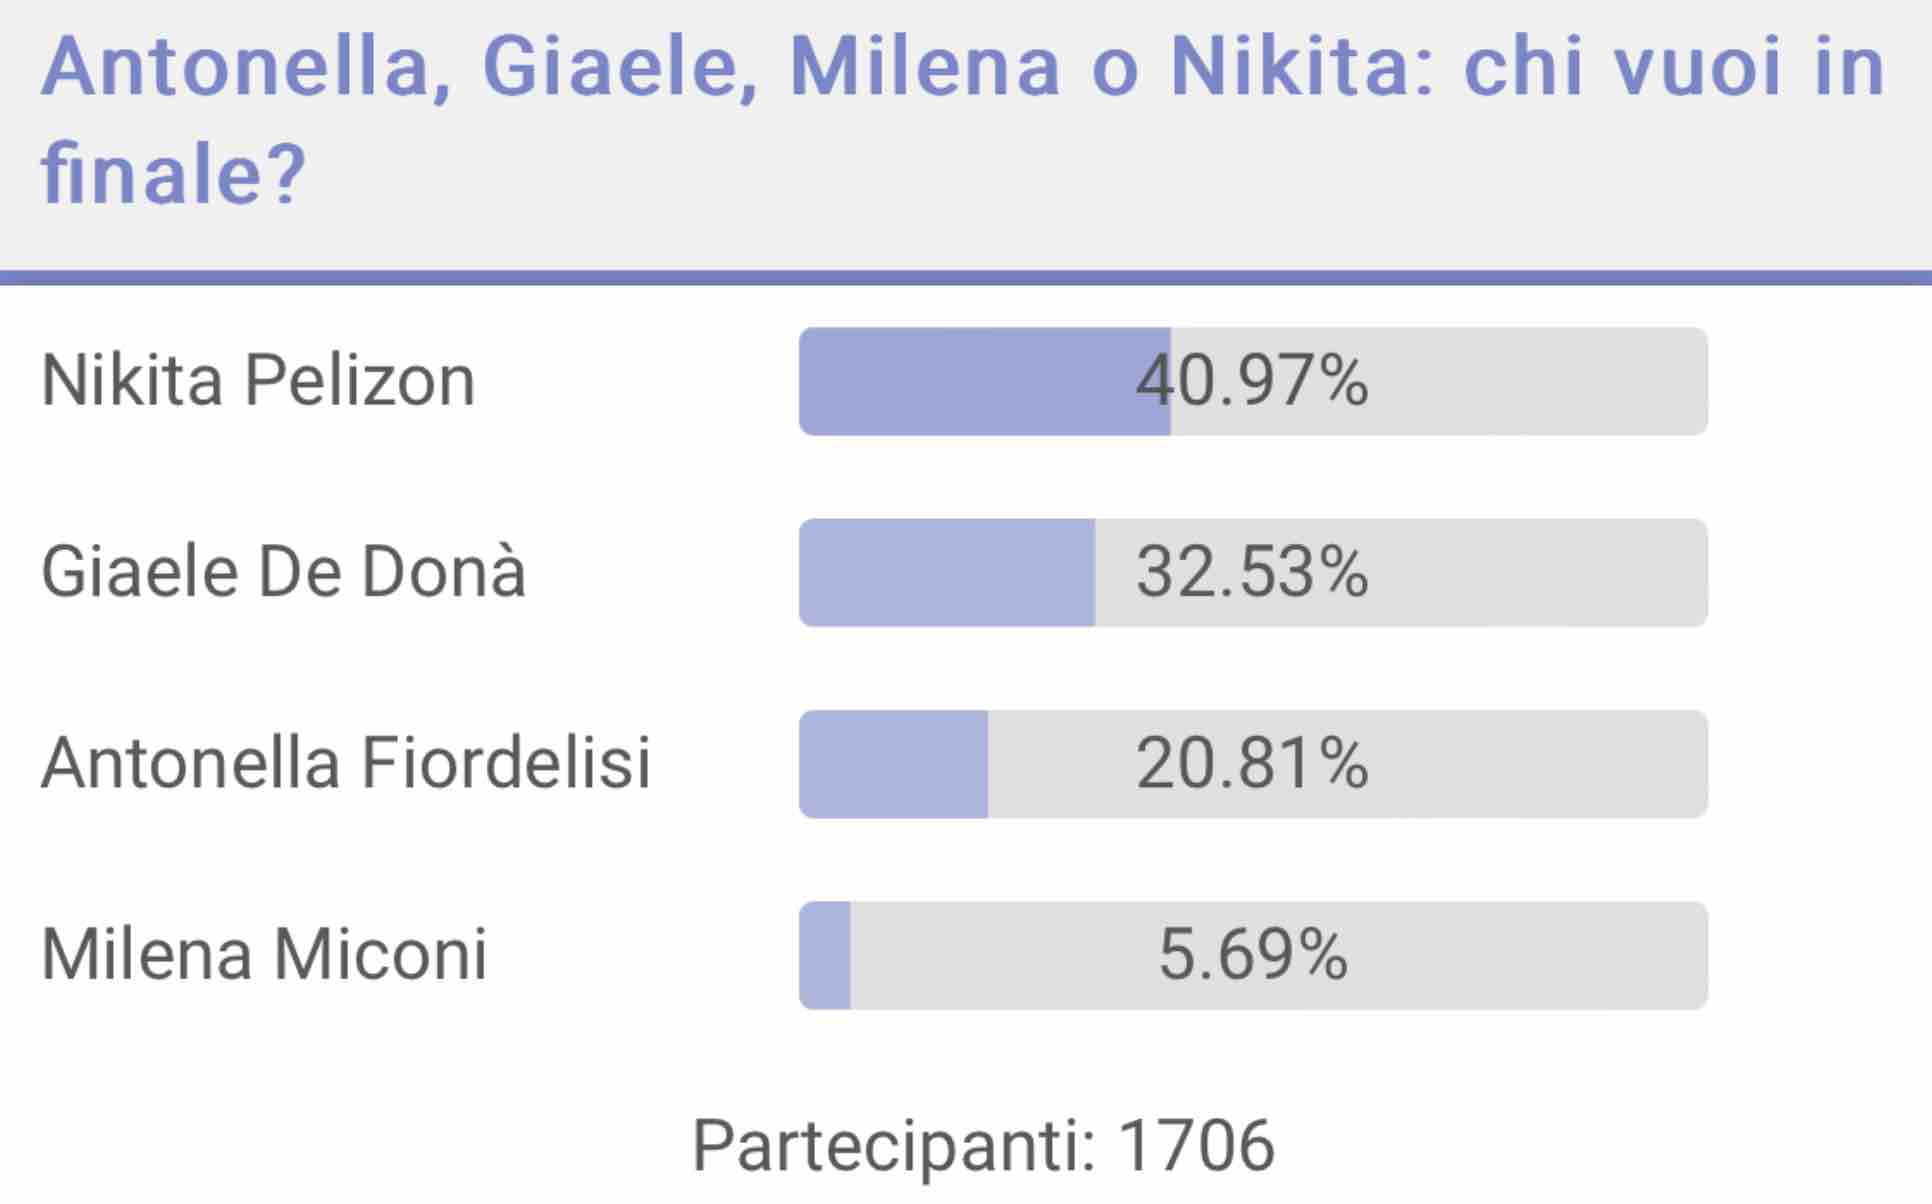Select the Milena Miconi name label
The height and width of the screenshot is (1204, 1932).
[x=264, y=955]
